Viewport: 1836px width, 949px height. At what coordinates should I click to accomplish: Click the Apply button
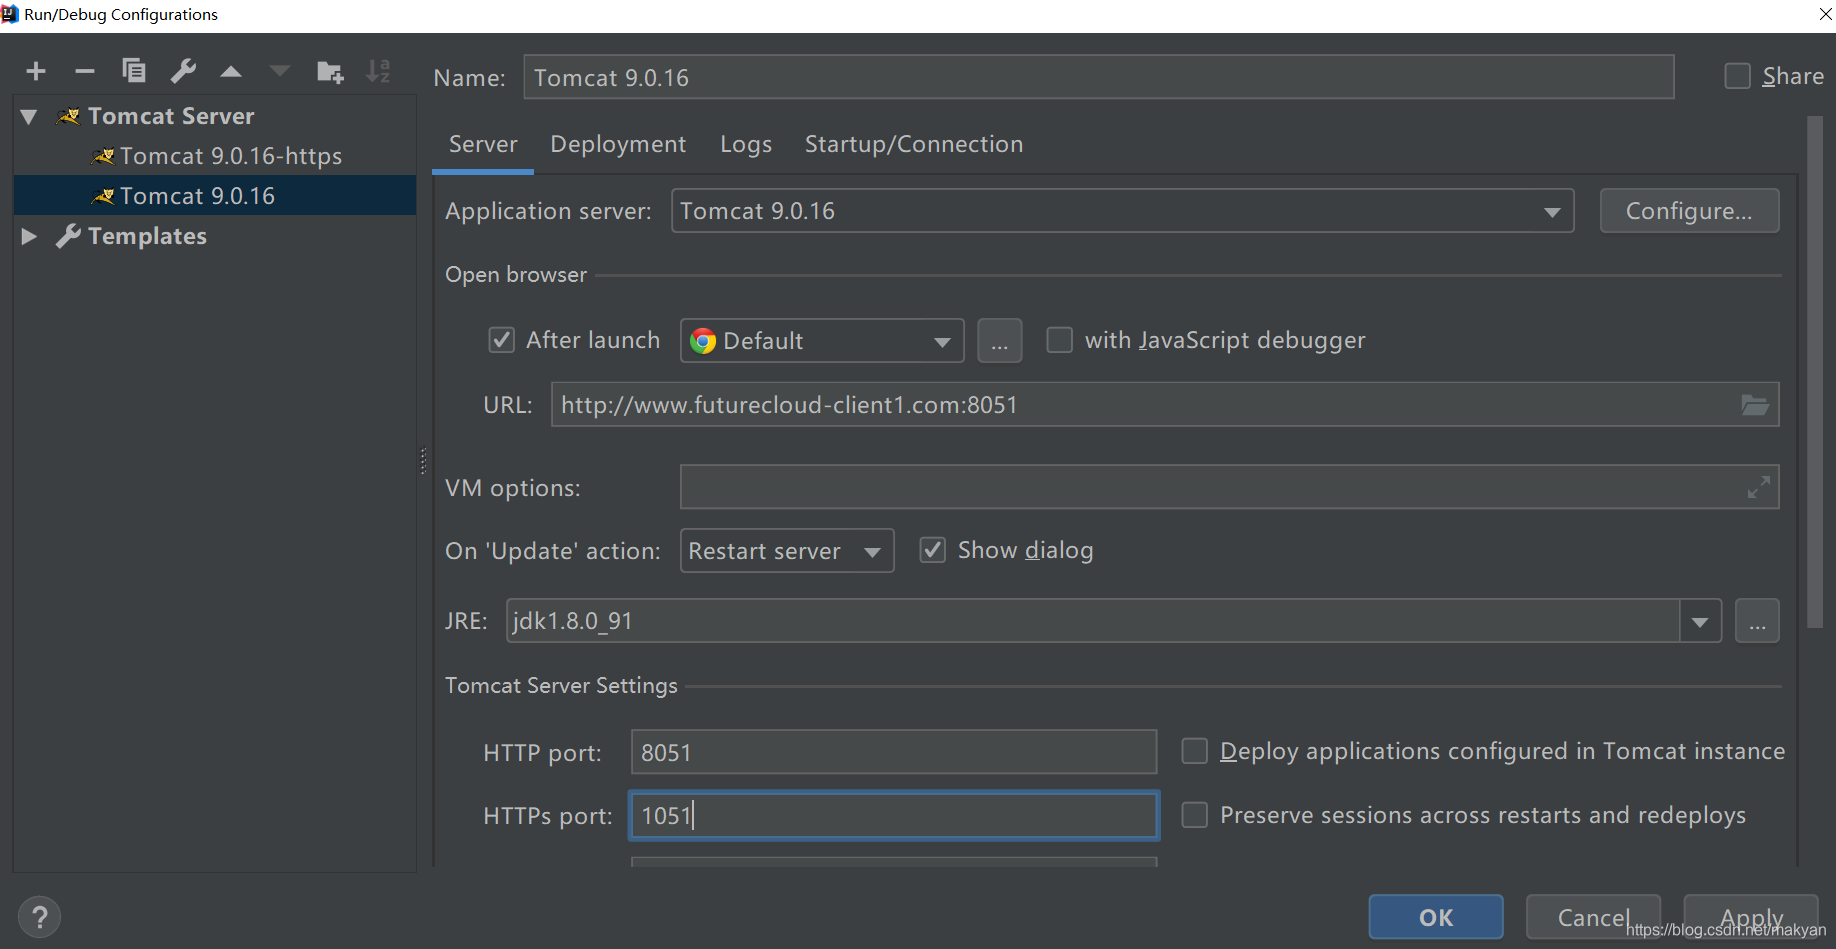coord(1751,917)
